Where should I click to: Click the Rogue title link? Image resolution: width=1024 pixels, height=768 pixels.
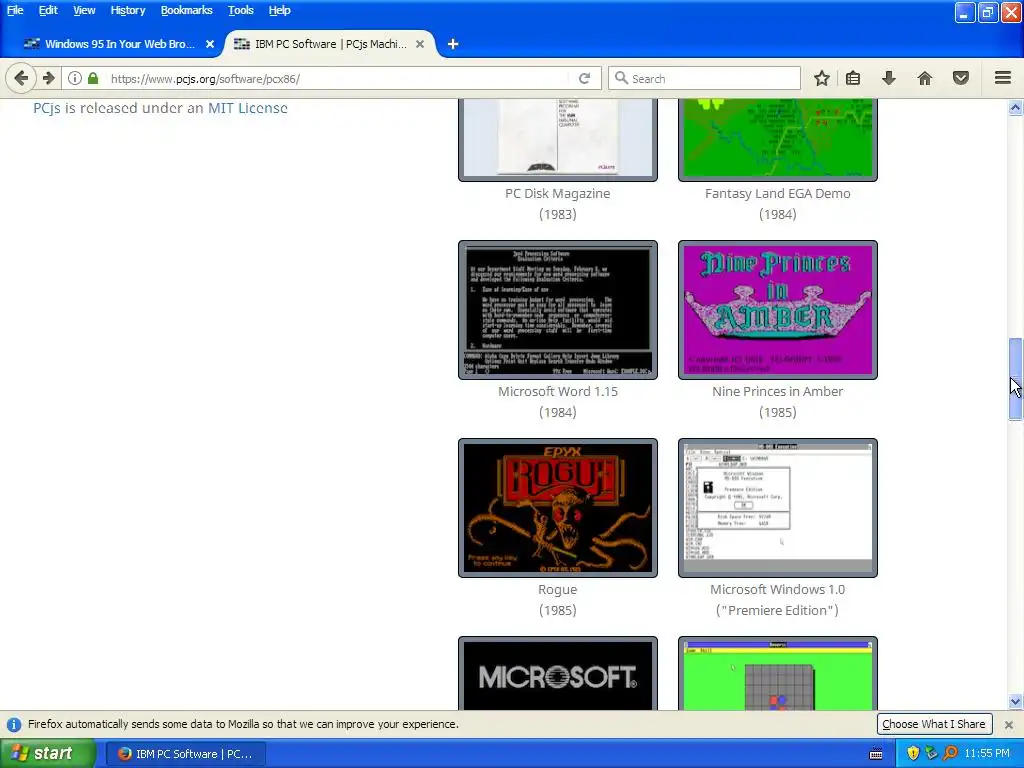[x=558, y=589]
